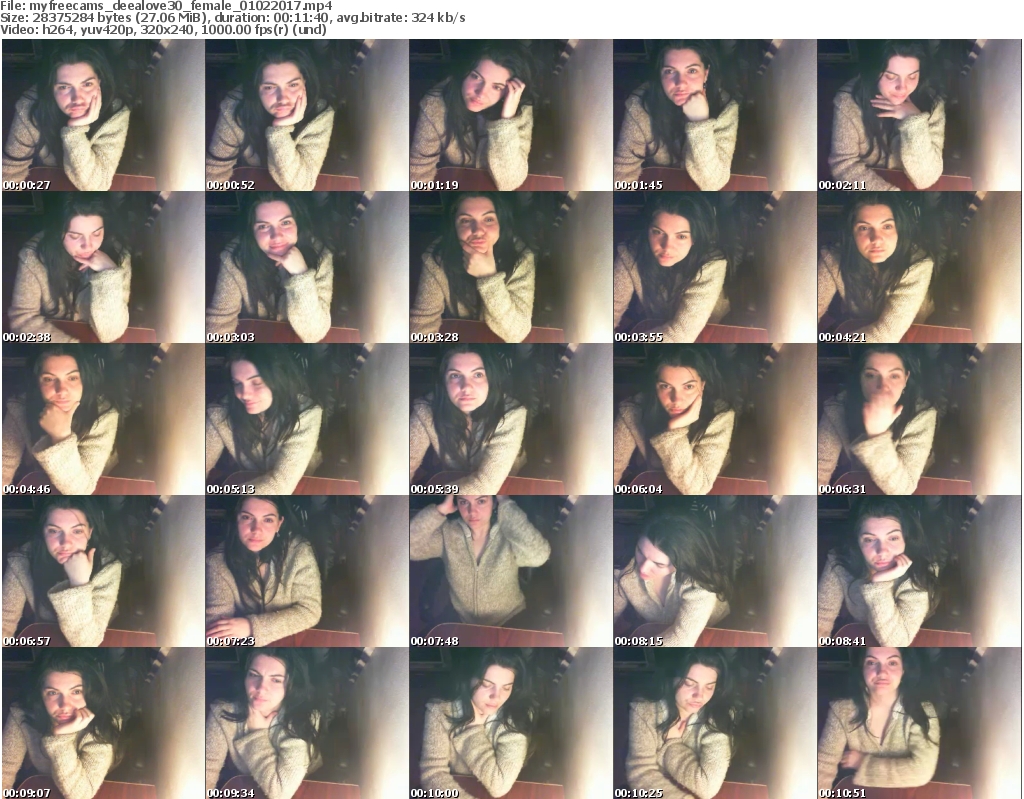The image size is (1024, 799).
Task: Click the Video codec h264 info line
Action: pyautogui.click(x=164, y=29)
